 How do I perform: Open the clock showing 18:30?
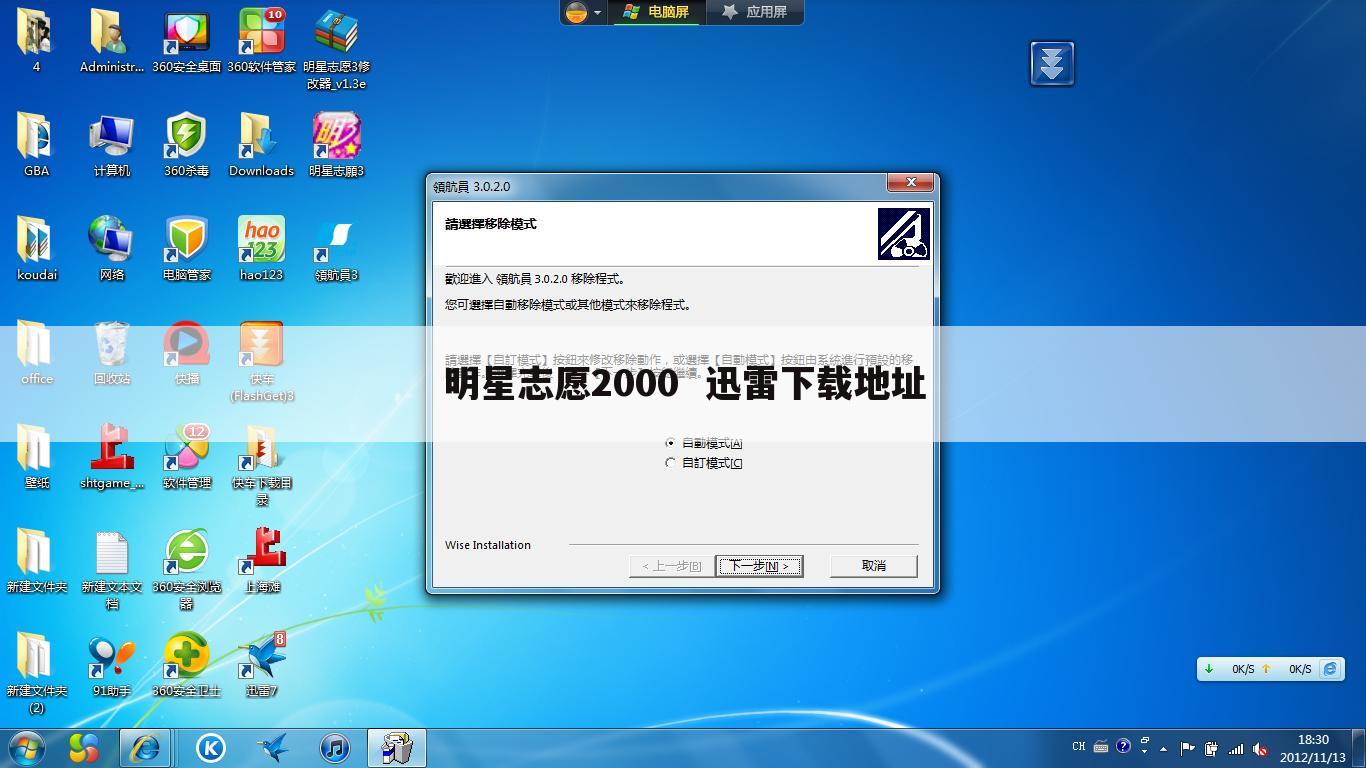click(x=1313, y=748)
